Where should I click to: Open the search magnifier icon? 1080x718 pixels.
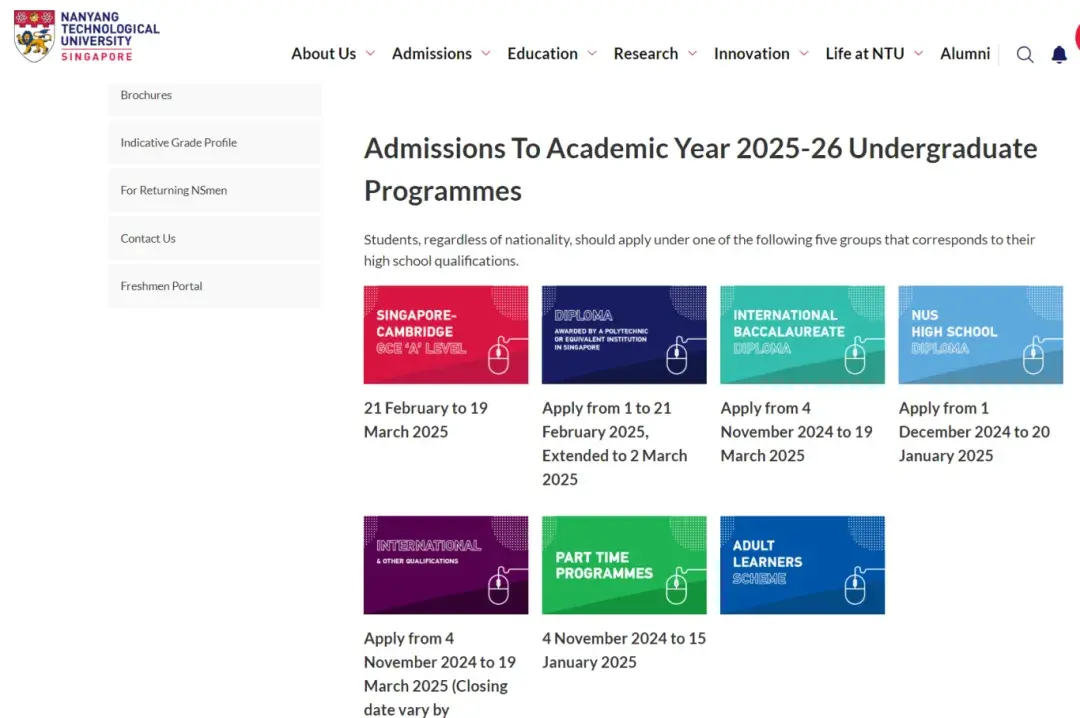point(1025,55)
